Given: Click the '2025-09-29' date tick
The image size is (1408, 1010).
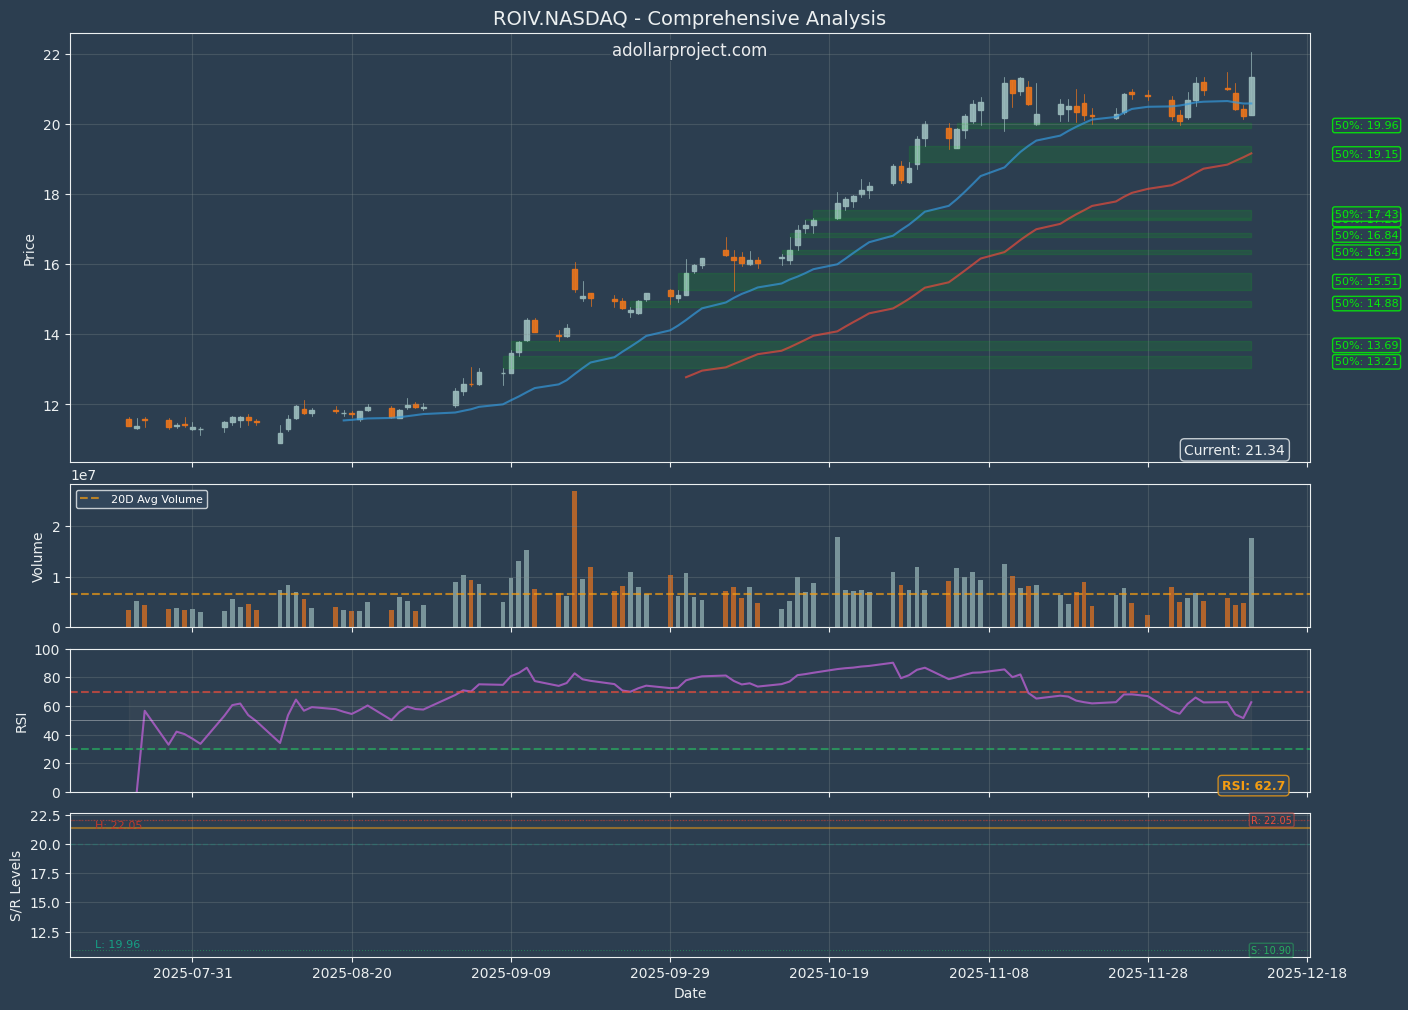Looking at the screenshot, I should click(x=670, y=972).
